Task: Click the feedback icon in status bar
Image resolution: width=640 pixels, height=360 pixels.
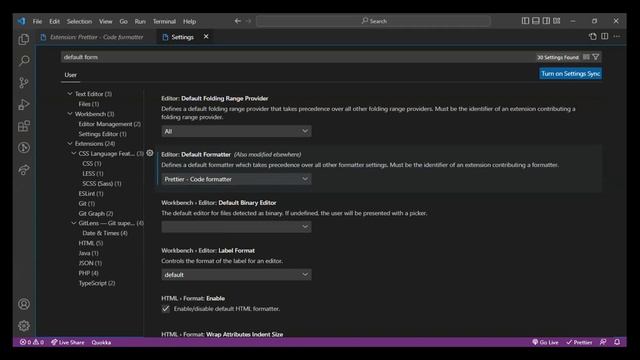Action: [603, 342]
